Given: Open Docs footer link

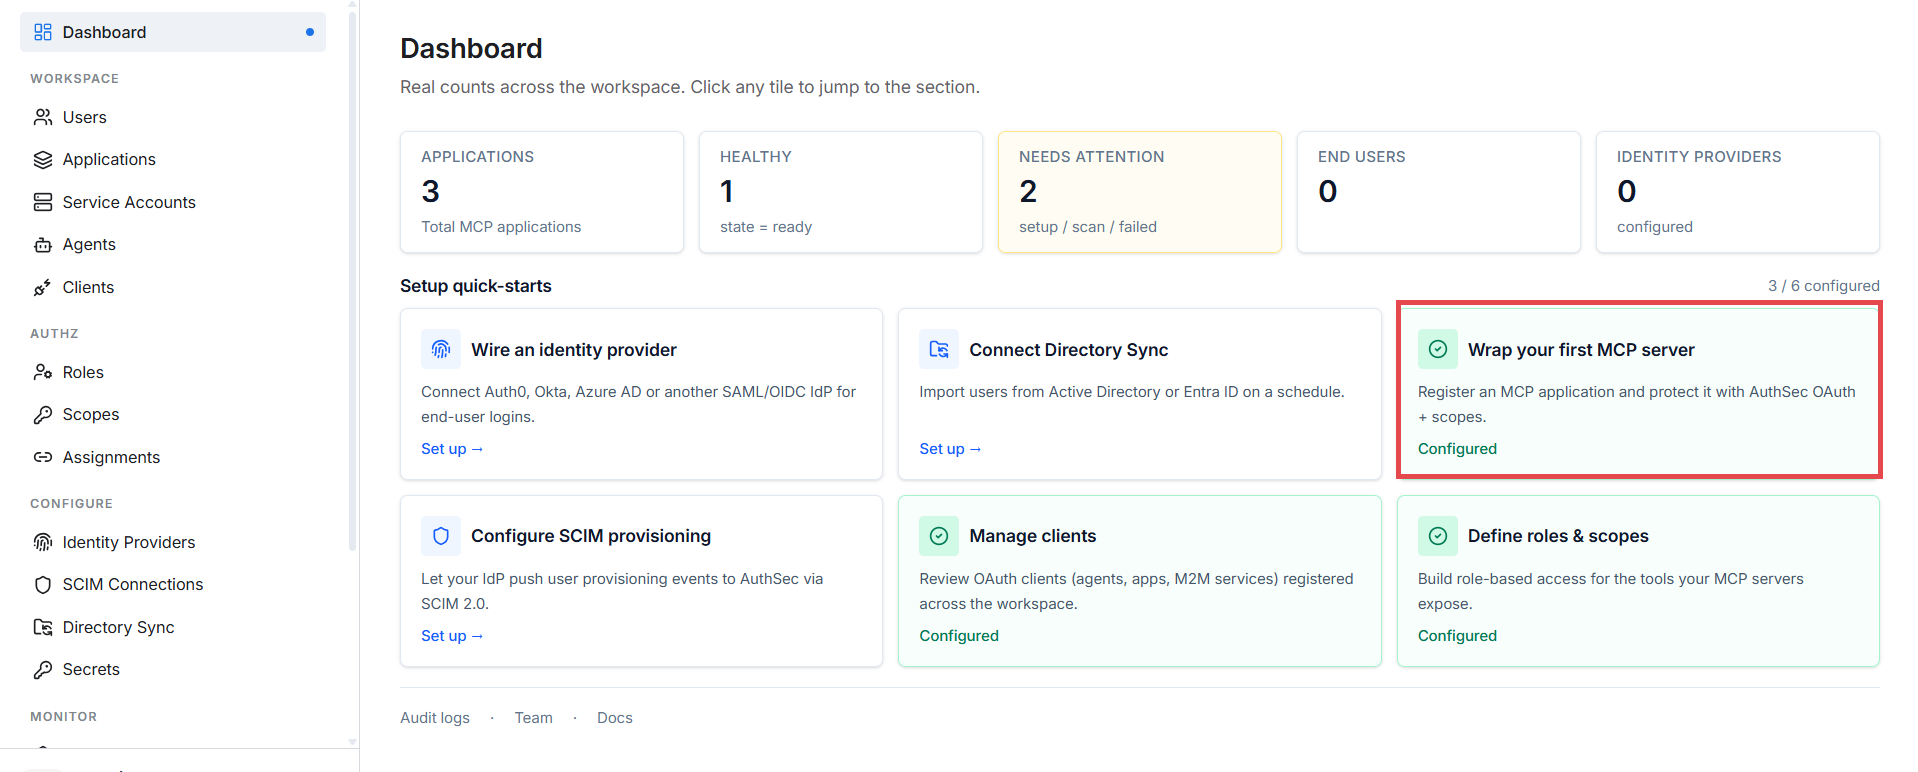Looking at the screenshot, I should tap(615, 718).
